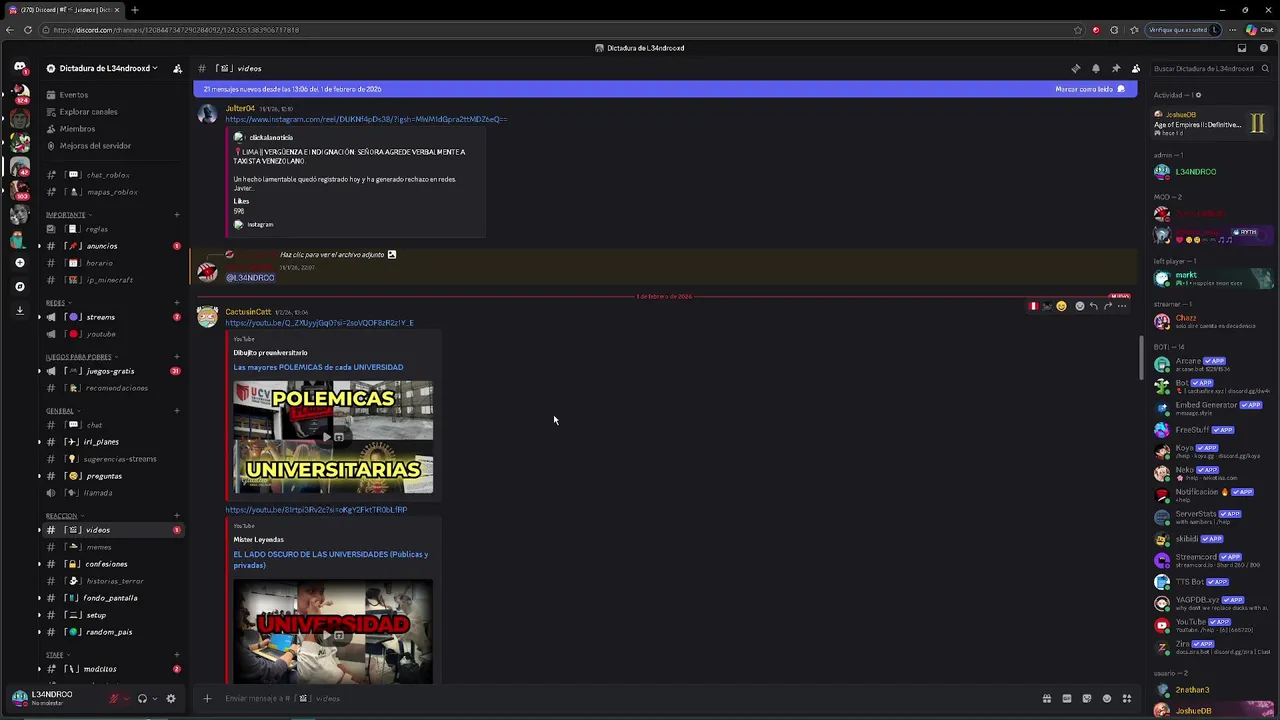The width and height of the screenshot is (1280, 720).
Task: Open the download apps icon in server bar
Action: coord(19,310)
